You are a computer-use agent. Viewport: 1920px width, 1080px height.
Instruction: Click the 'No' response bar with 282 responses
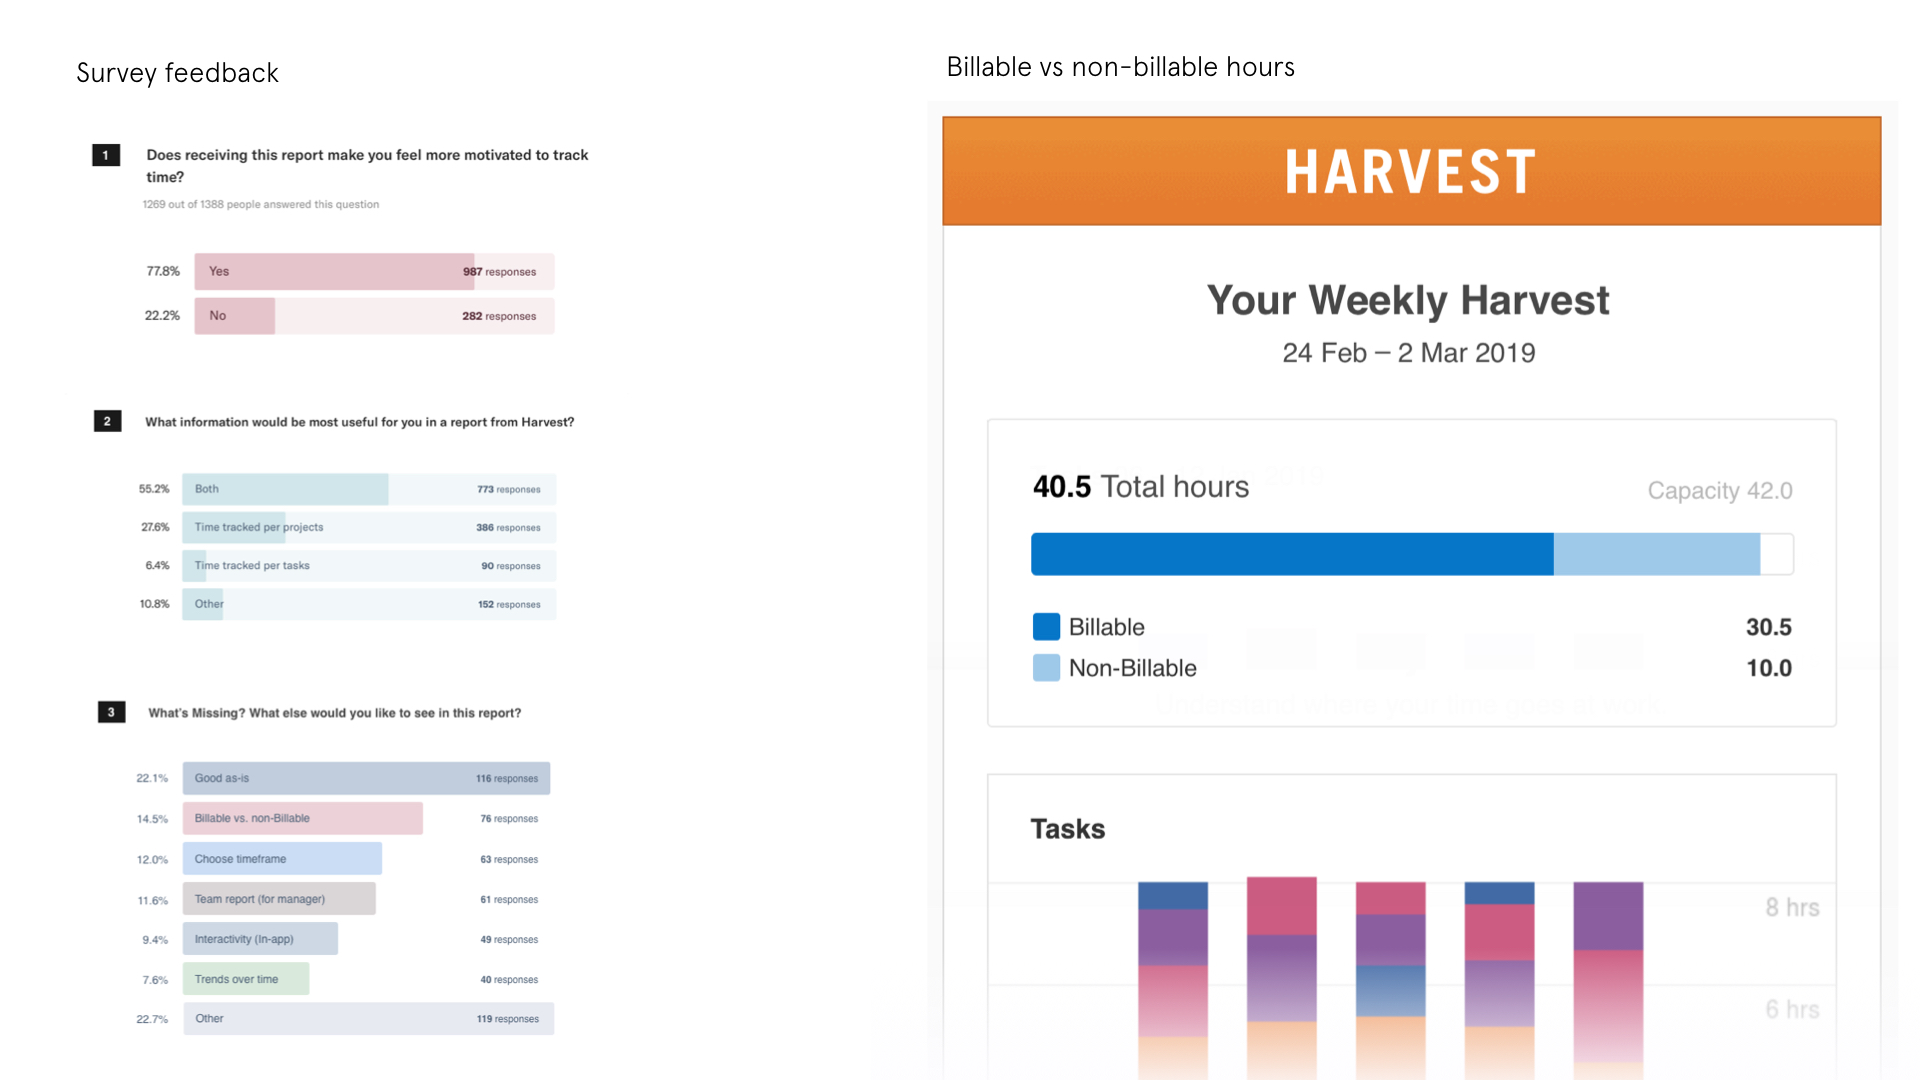click(x=374, y=316)
